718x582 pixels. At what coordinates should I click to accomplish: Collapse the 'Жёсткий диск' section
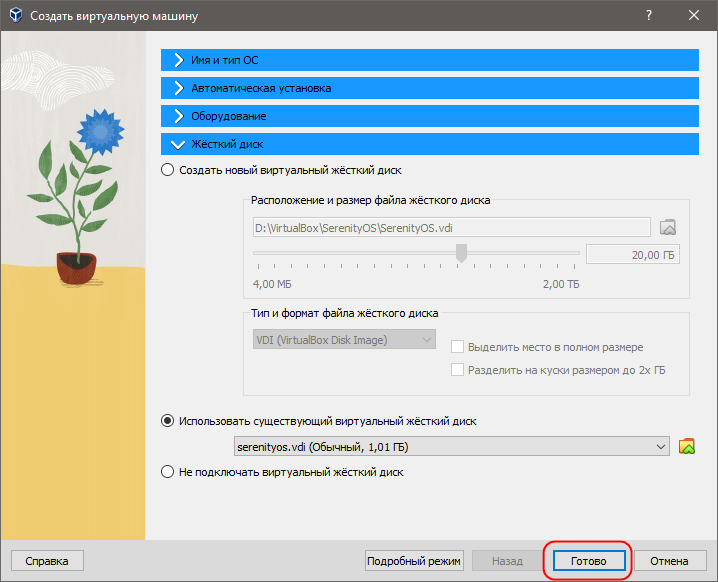430,144
